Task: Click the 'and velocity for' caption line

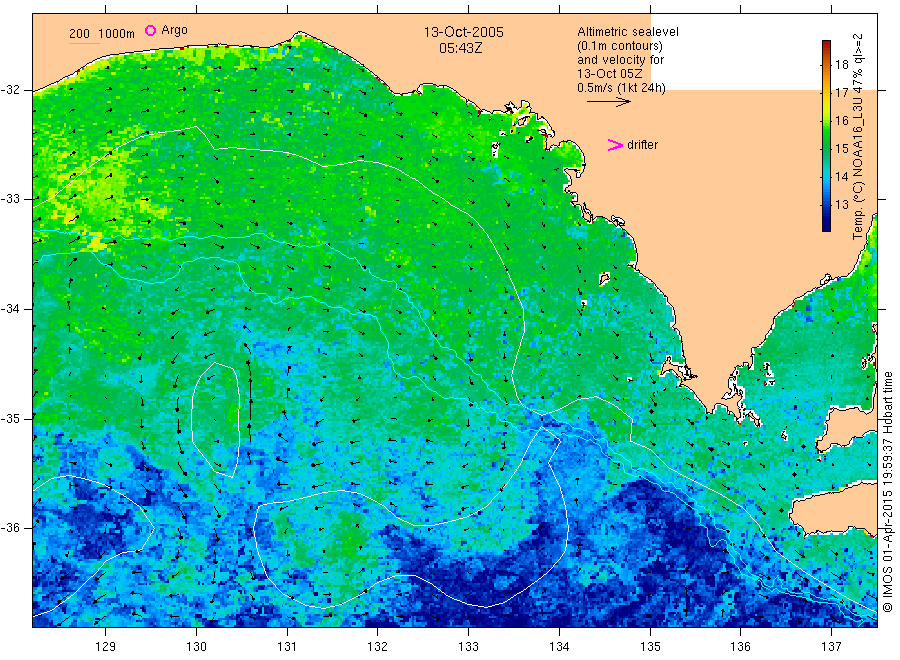Action: click(x=620, y=60)
